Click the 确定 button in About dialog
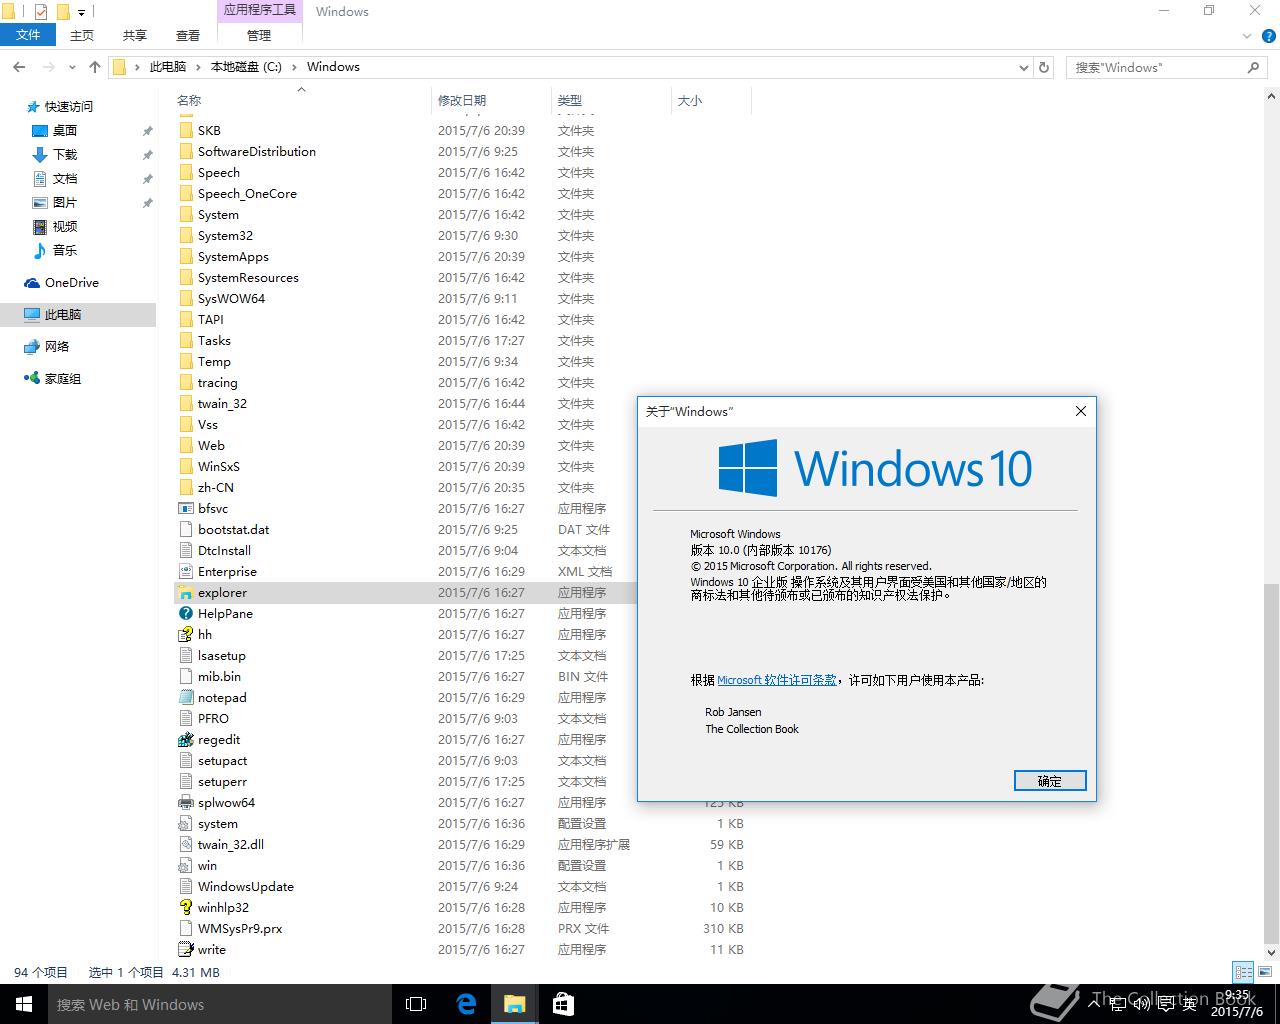1280x1024 pixels. tap(1050, 781)
